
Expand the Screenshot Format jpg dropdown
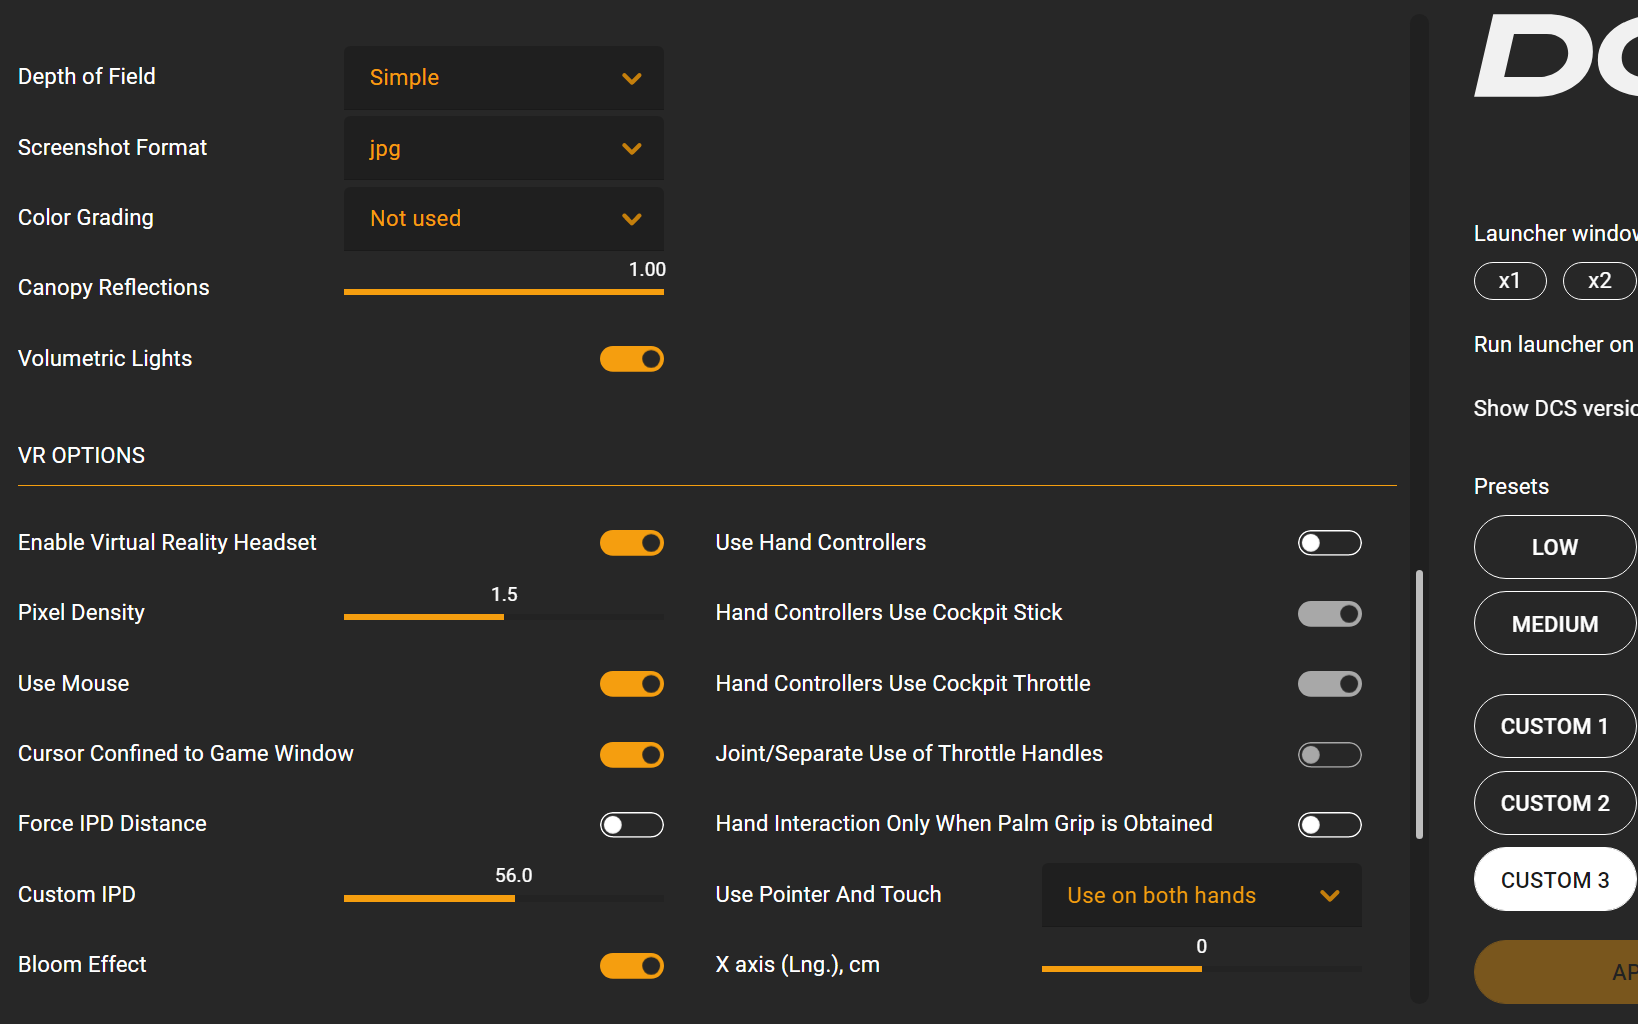point(503,148)
